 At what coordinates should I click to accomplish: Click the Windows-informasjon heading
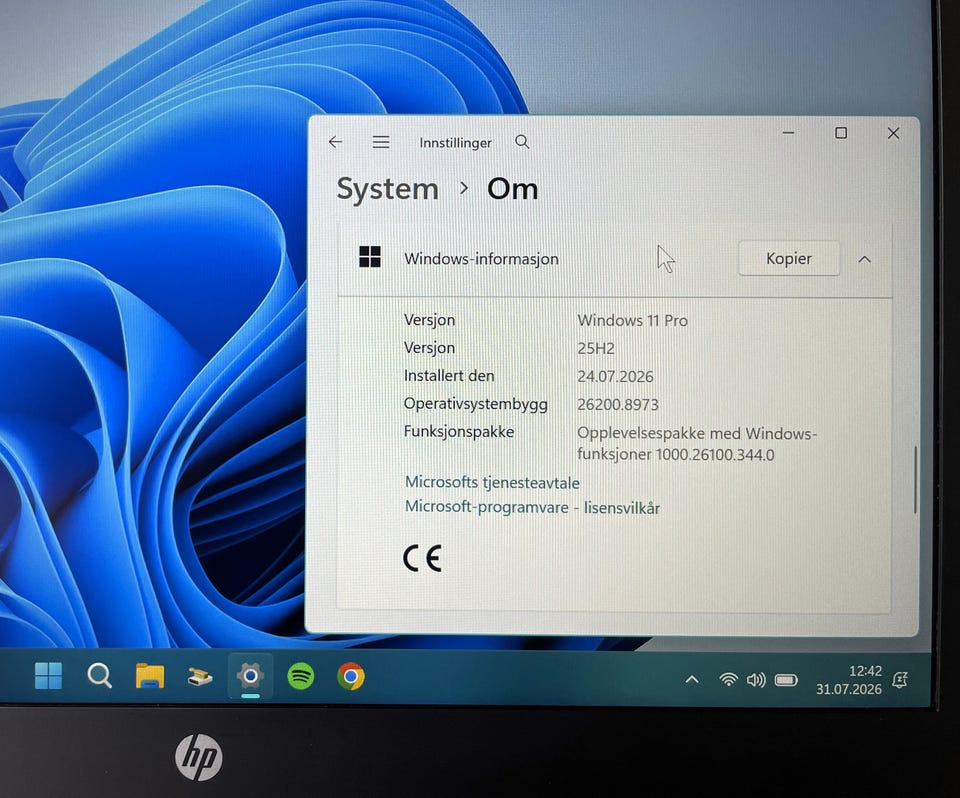tap(481, 258)
